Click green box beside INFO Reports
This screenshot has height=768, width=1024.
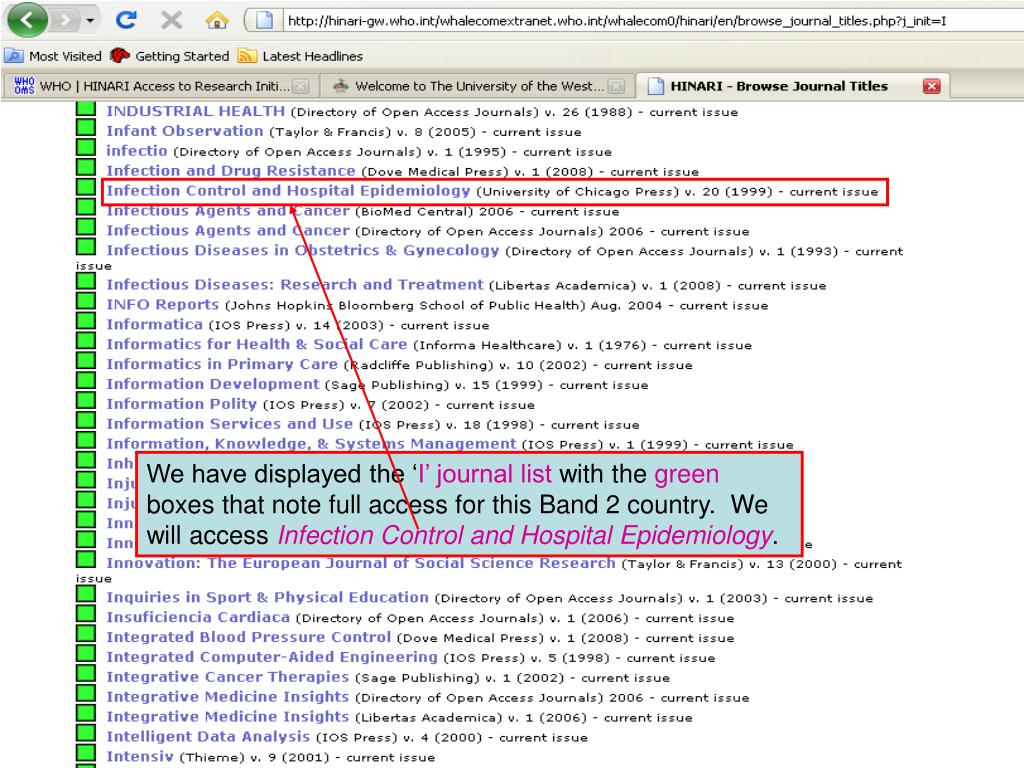[x=86, y=300]
